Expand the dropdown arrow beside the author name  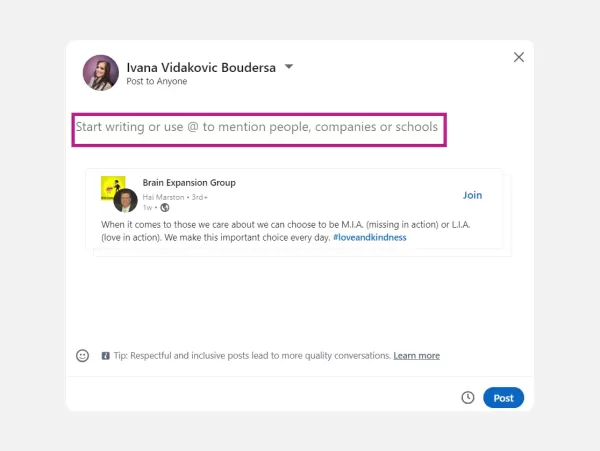(289, 67)
